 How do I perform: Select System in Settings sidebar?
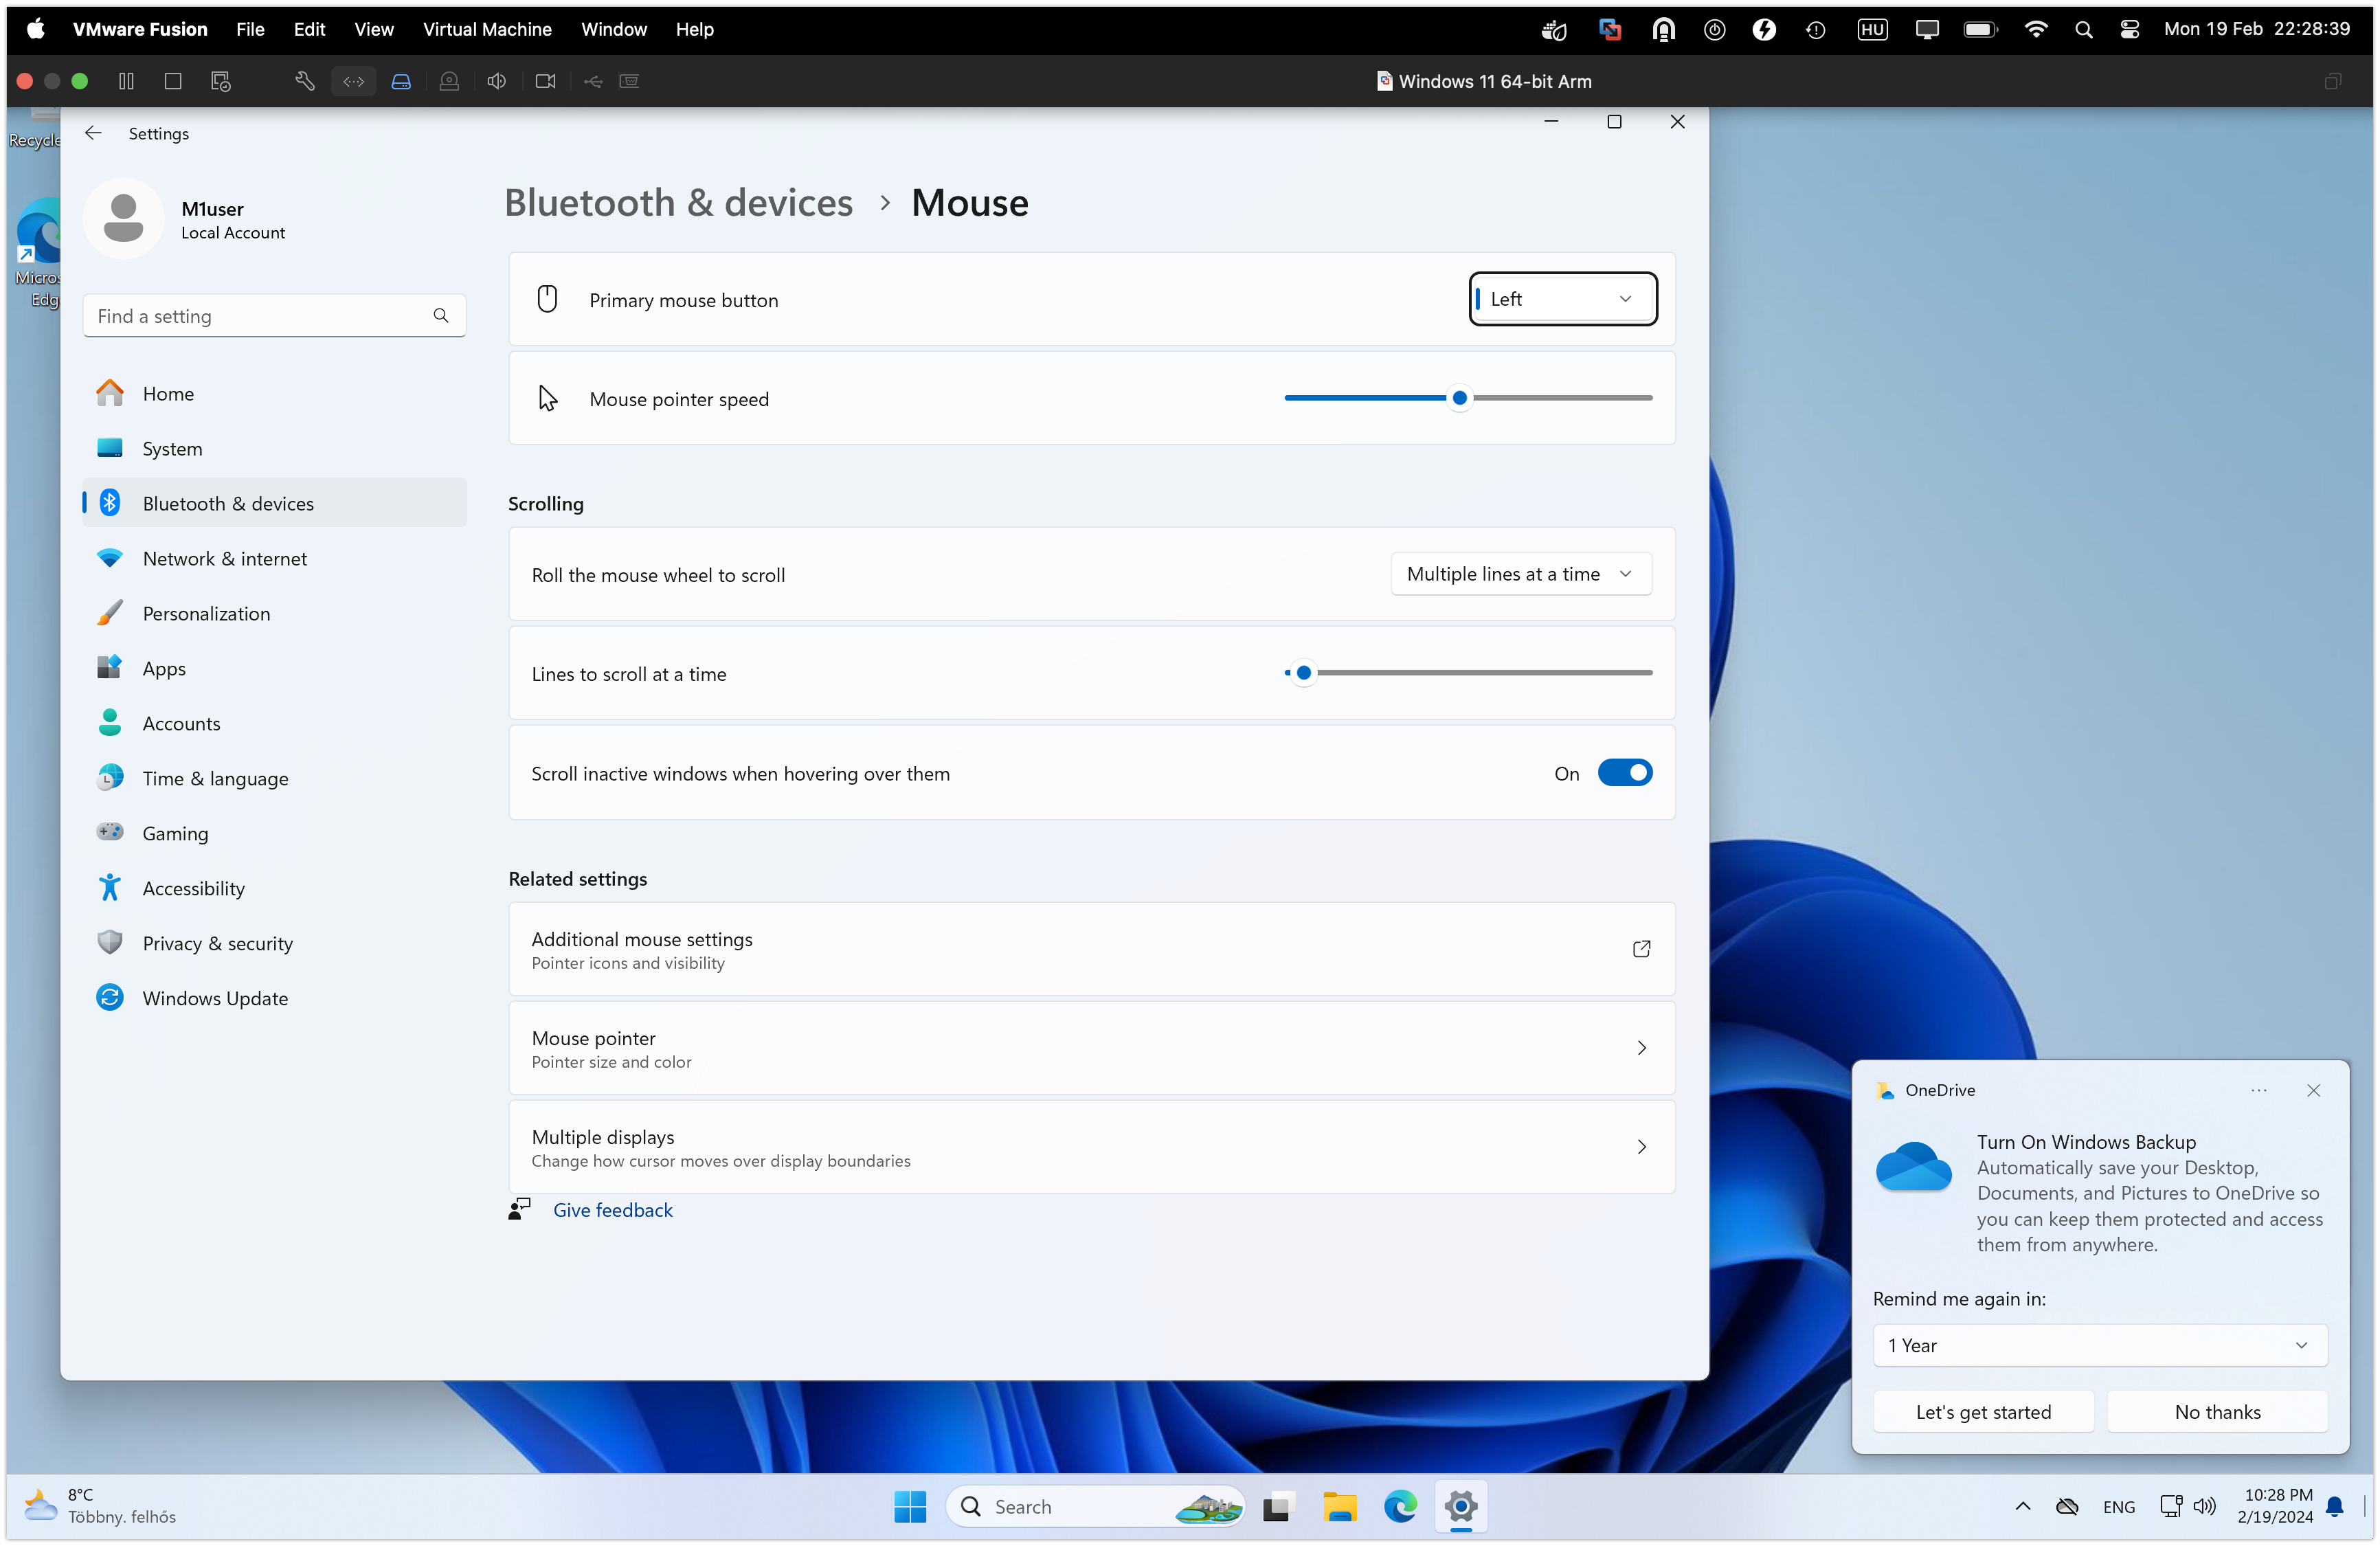(x=275, y=448)
